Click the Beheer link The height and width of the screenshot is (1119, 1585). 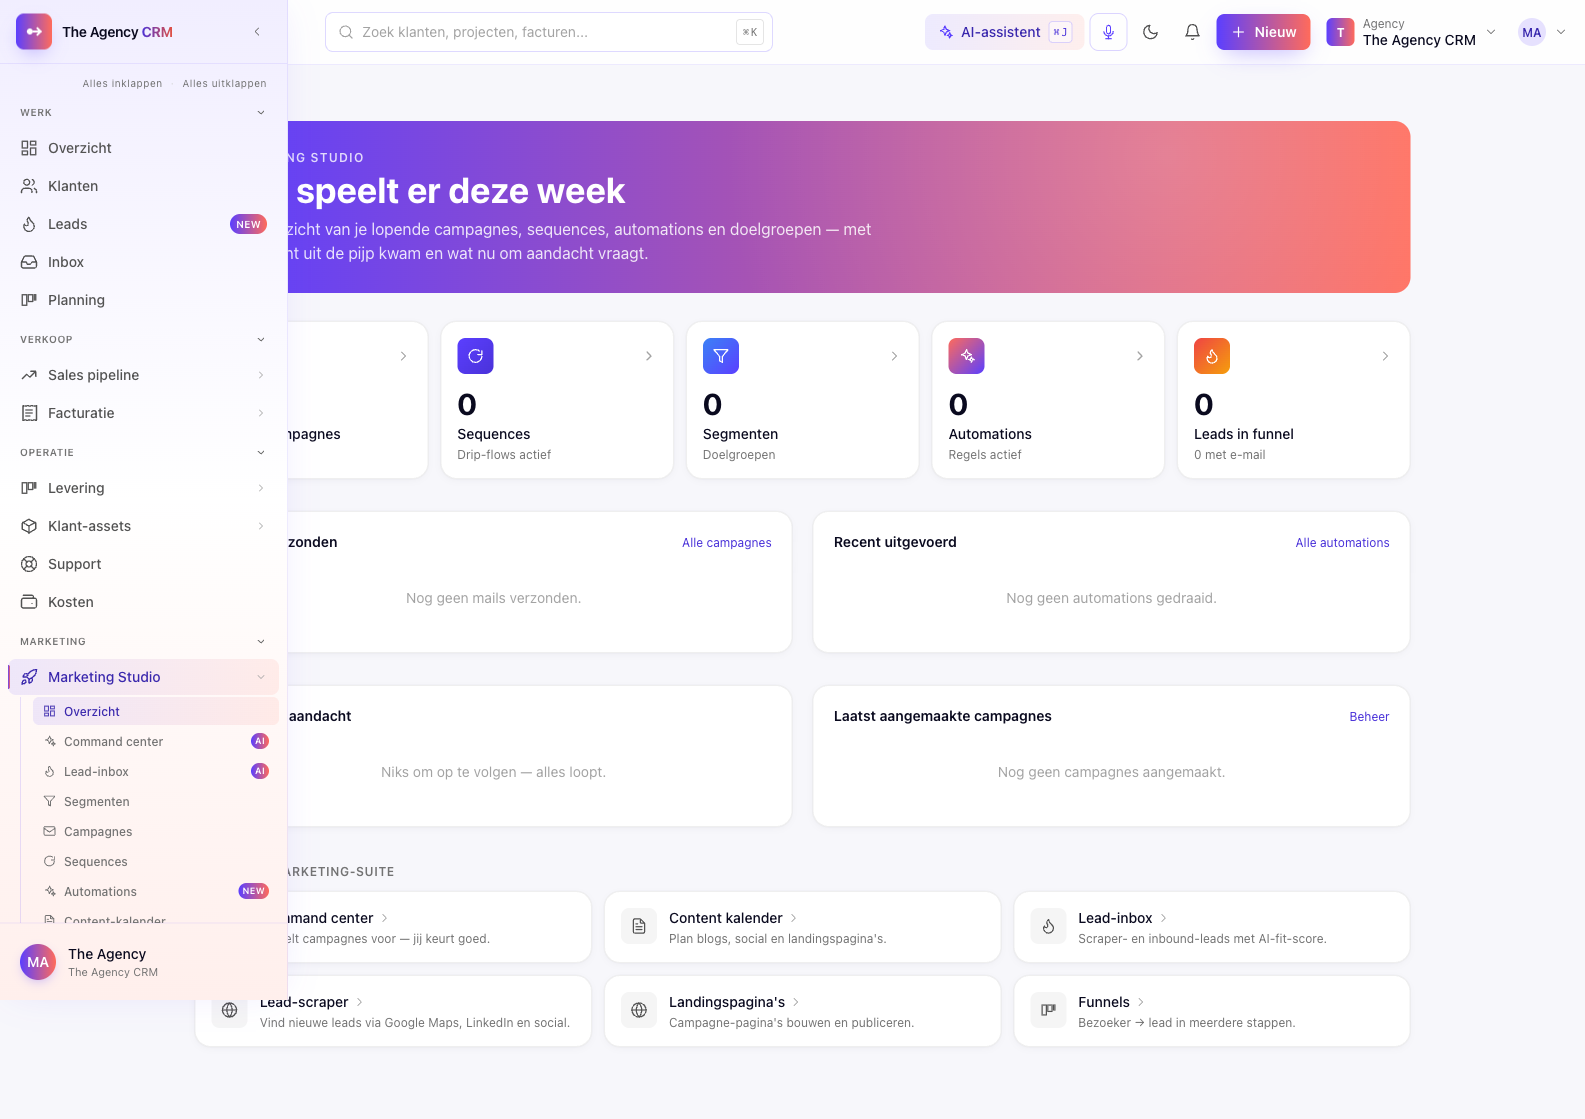click(1369, 717)
